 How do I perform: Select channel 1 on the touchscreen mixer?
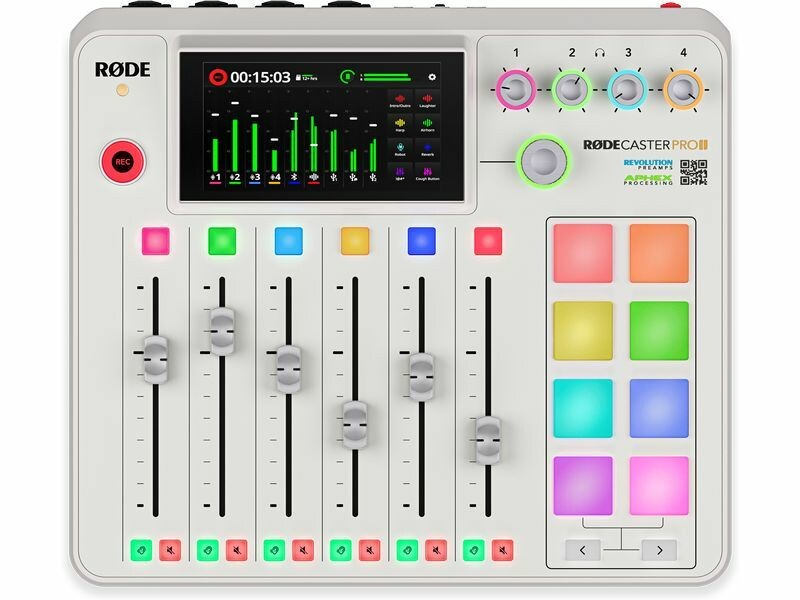pyautogui.click(x=215, y=178)
